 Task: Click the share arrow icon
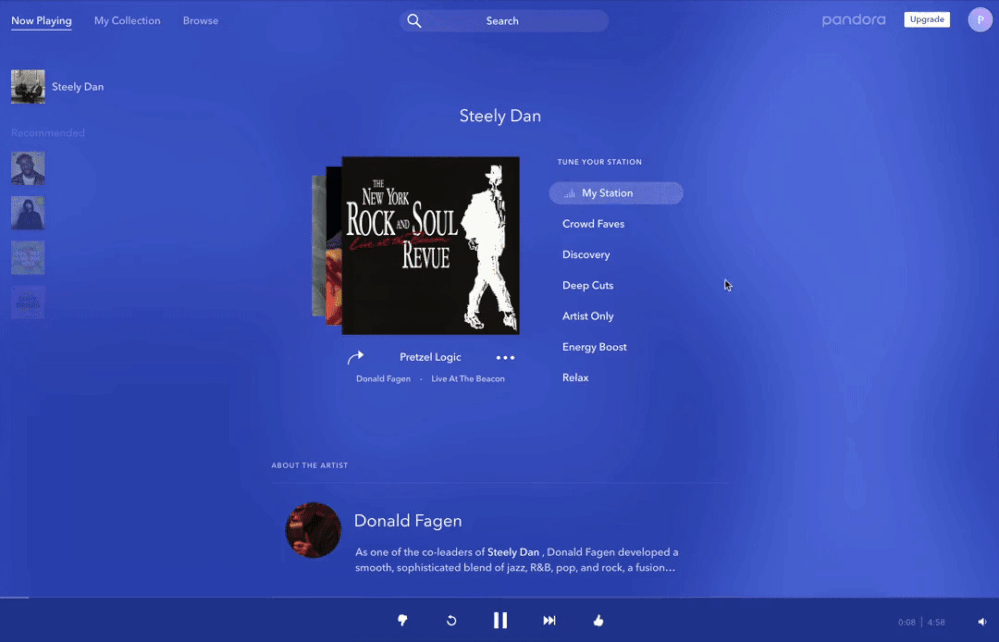(x=355, y=357)
